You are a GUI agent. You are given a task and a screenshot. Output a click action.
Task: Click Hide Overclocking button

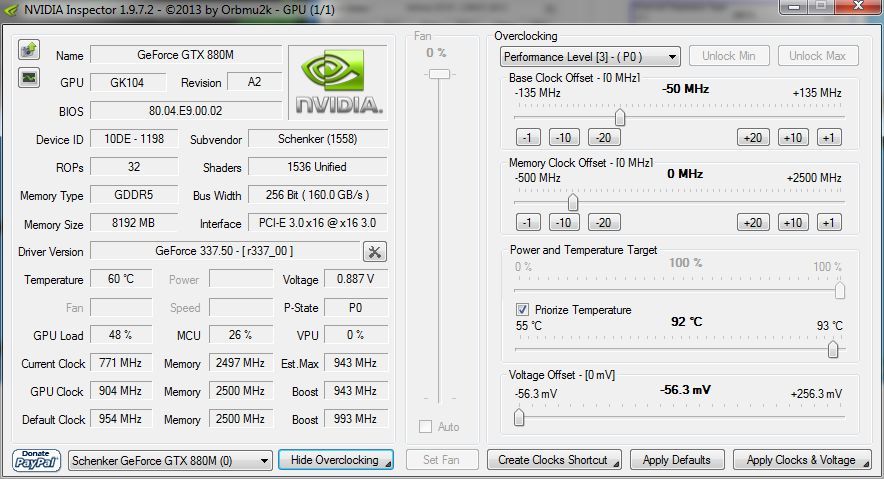pos(336,460)
